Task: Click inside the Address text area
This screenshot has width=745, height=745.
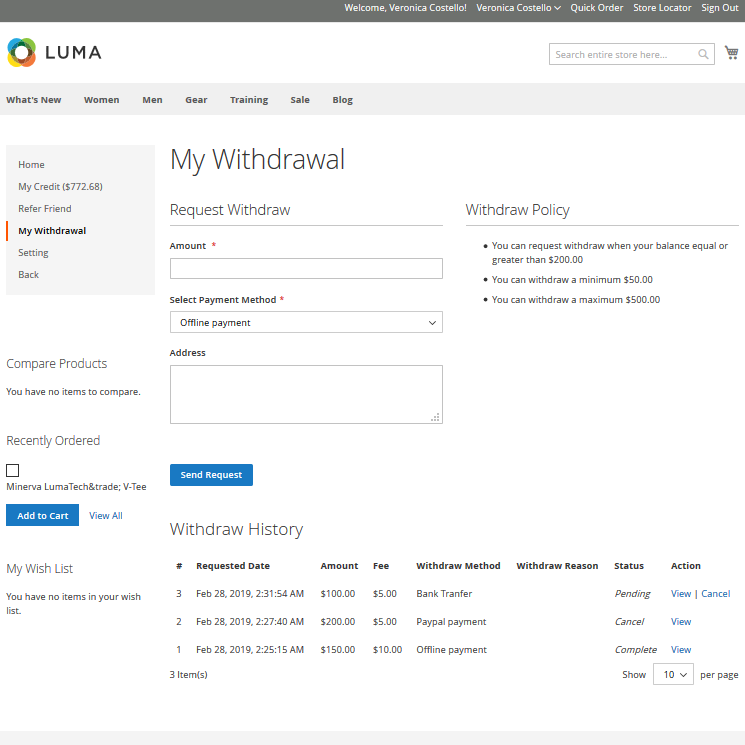Action: click(x=306, y=394)
